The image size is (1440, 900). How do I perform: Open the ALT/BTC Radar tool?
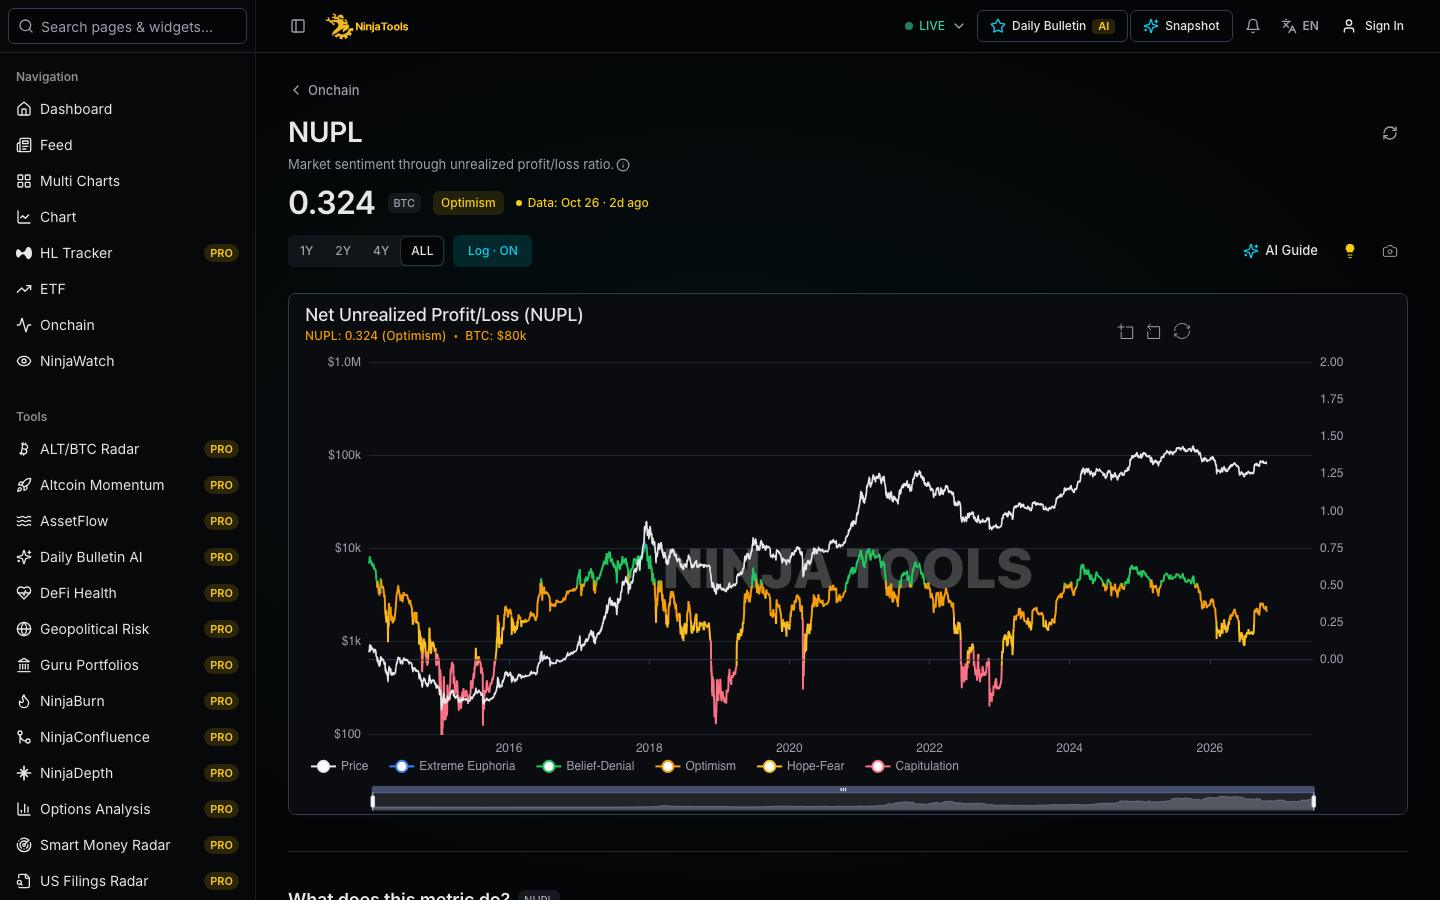(x=127, y=449)
